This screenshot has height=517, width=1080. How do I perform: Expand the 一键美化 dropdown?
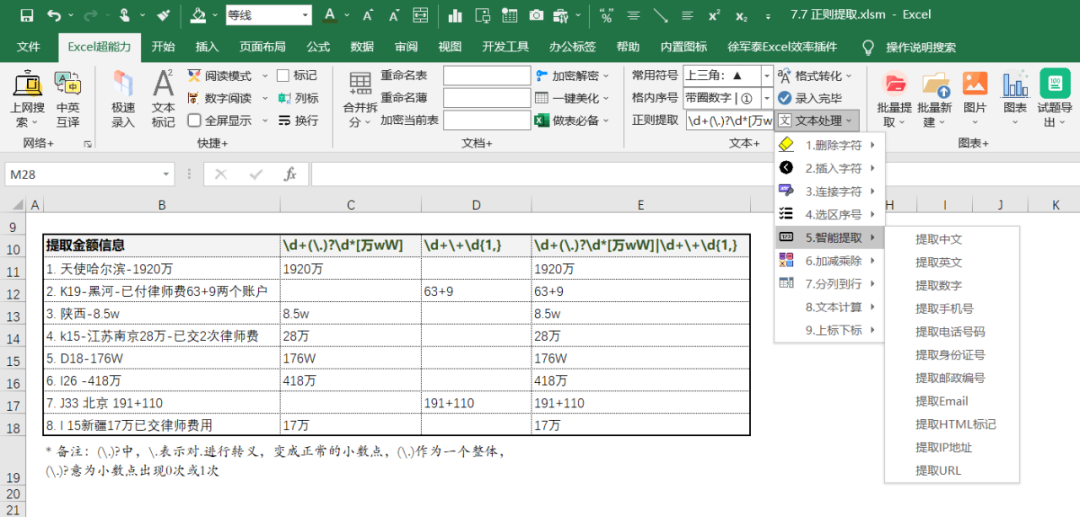click(x=606, y=98)
